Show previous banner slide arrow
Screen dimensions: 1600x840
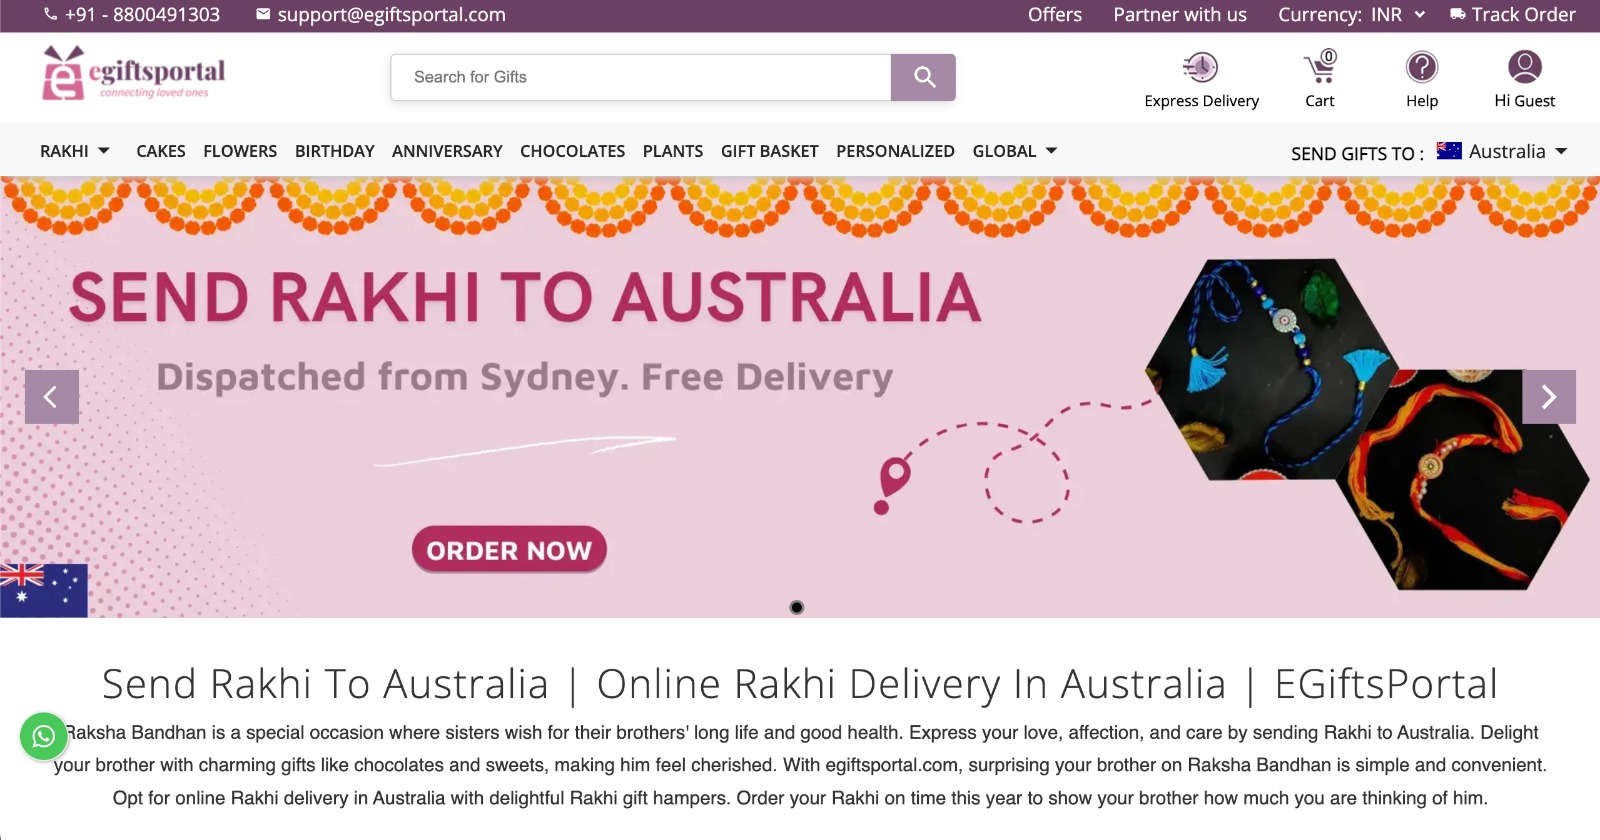click(52, 397)
